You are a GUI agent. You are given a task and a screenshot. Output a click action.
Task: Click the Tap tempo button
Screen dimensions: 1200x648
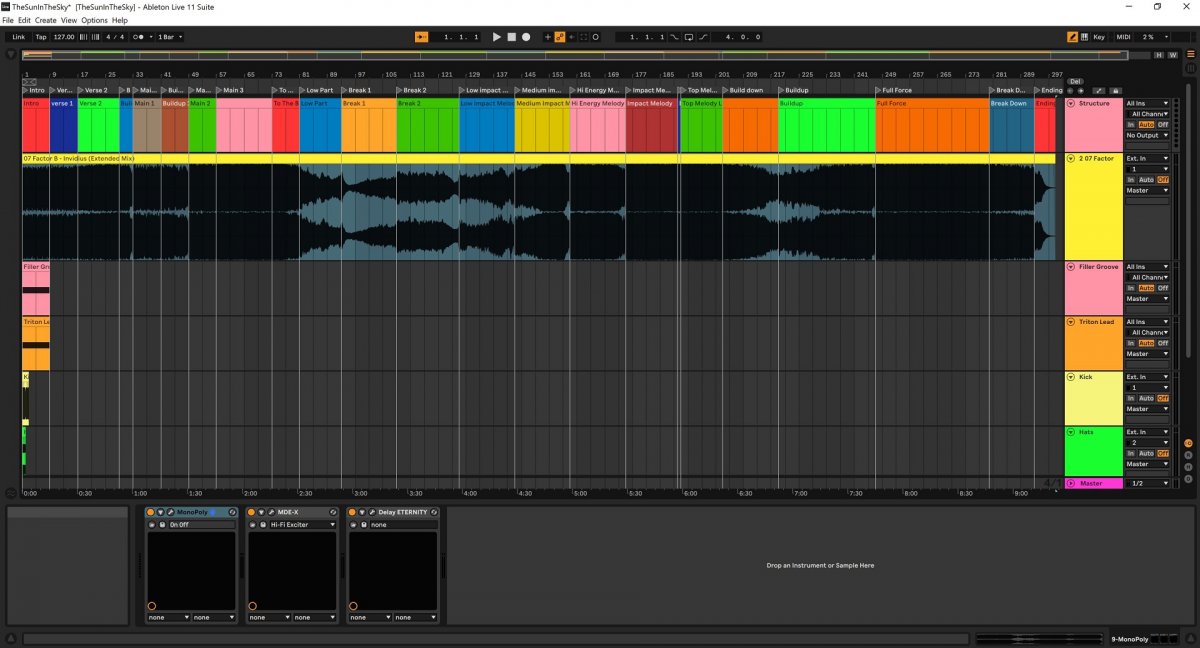tap(41, 37)
